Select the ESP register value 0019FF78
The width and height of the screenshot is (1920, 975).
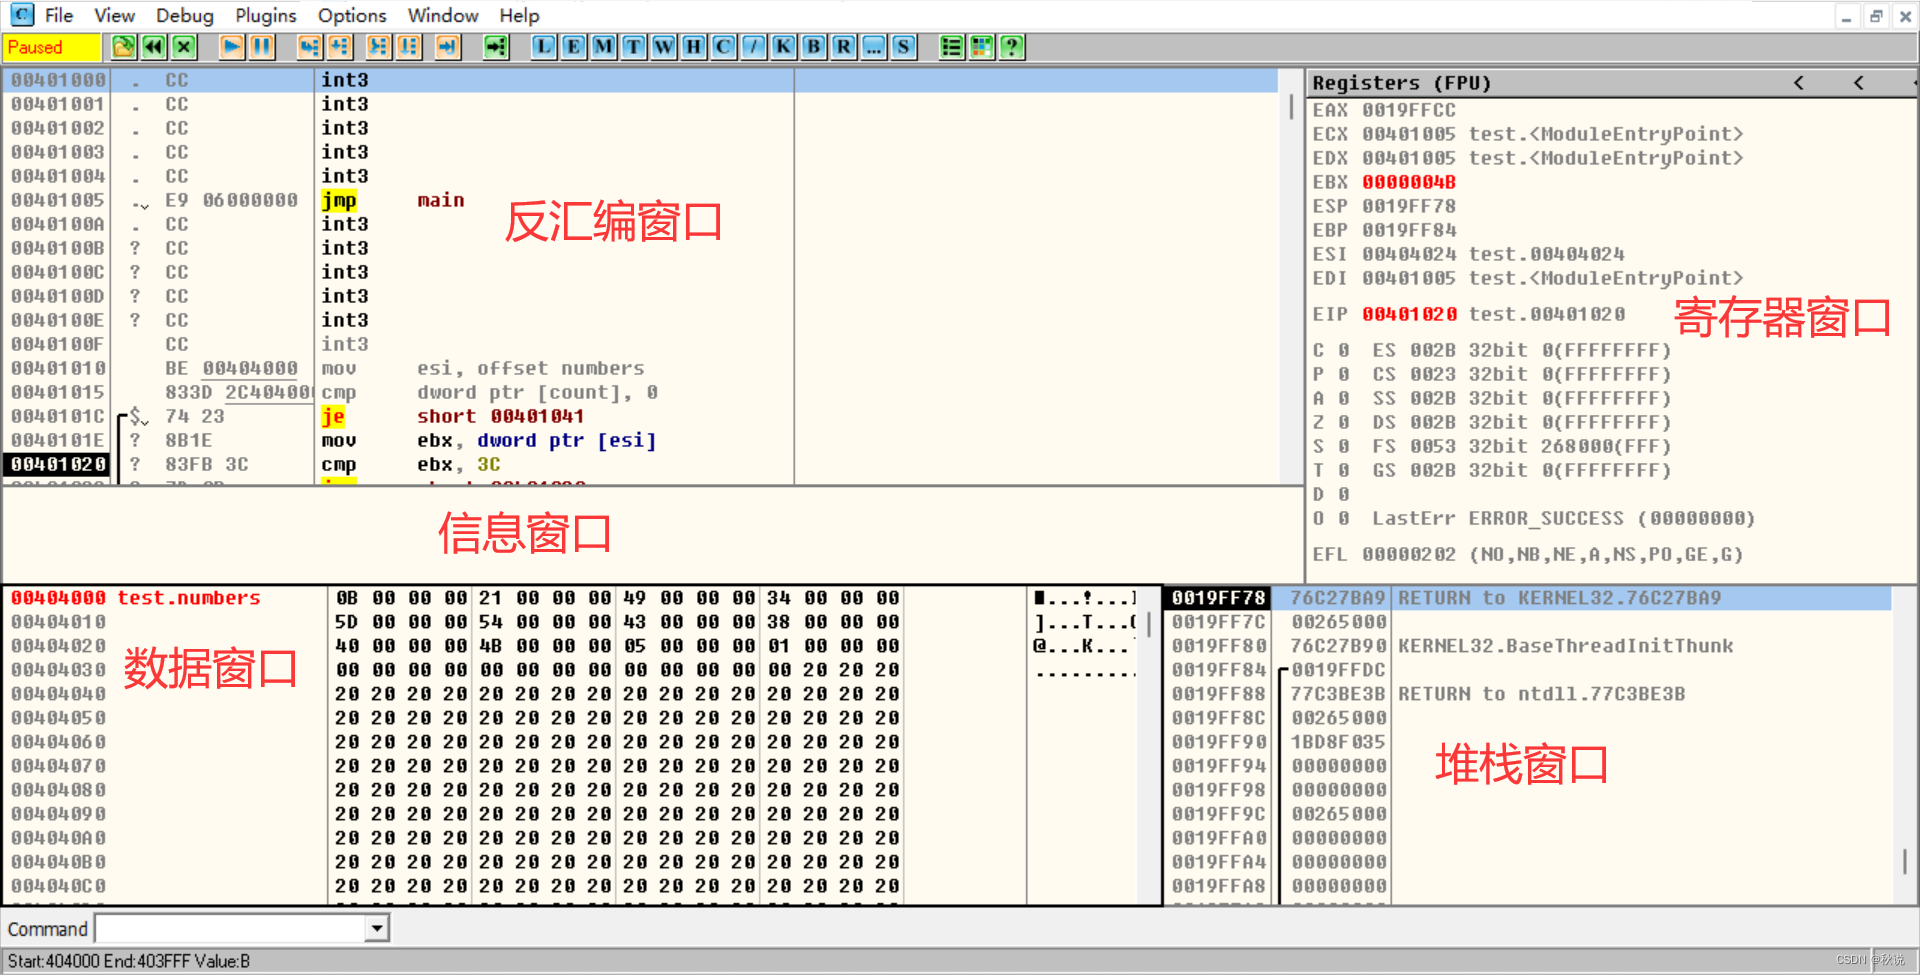coord(1409,206)
